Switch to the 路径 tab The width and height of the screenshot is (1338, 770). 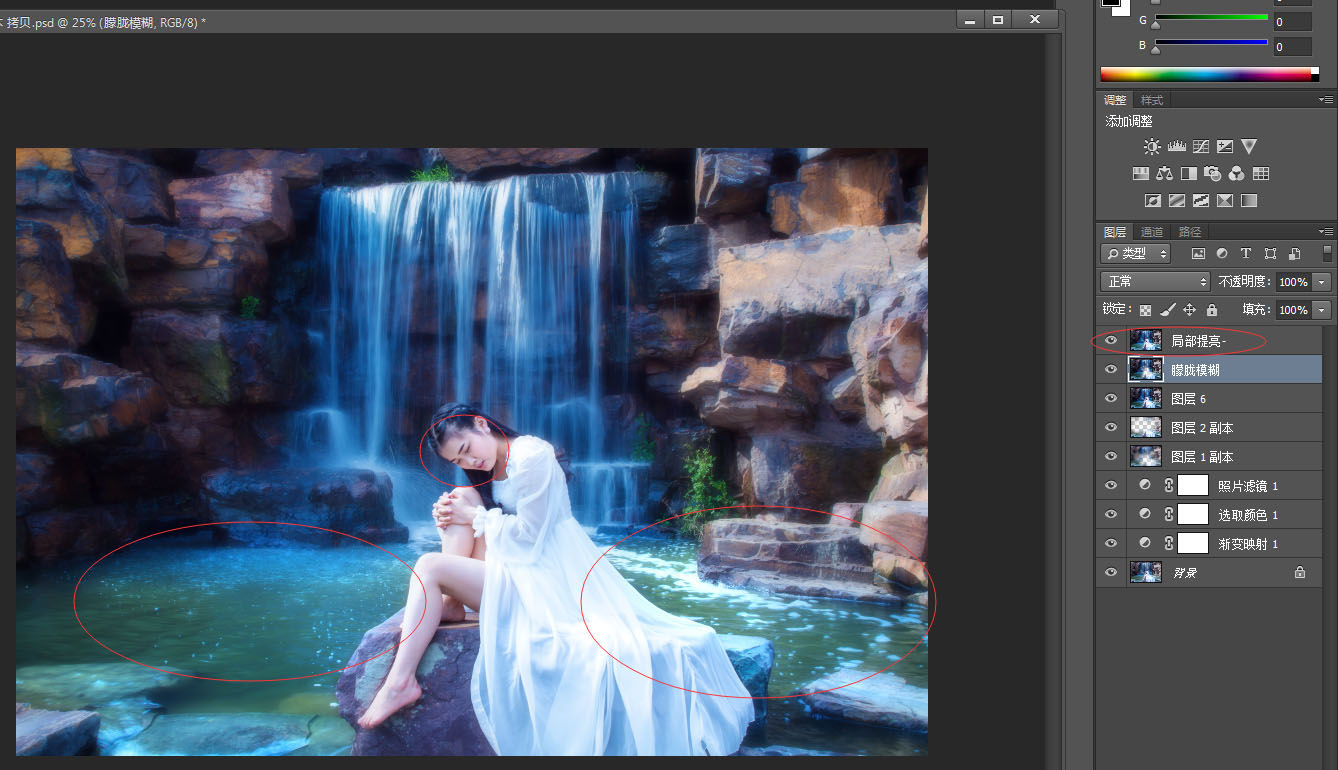point(1190,232)
